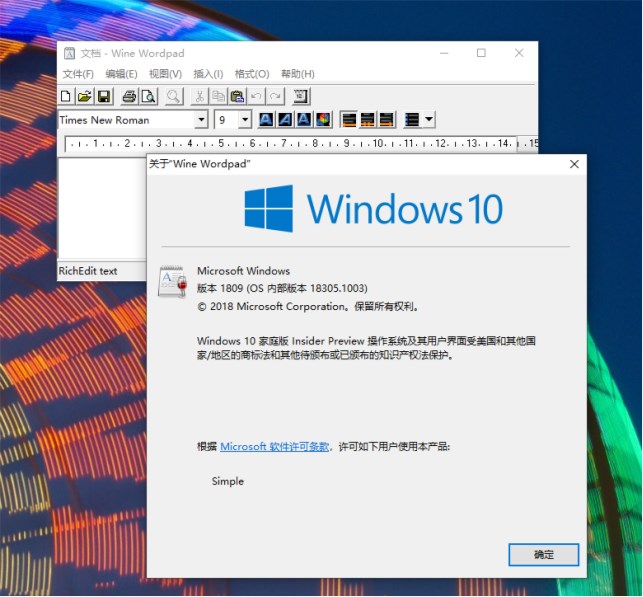Create a new document in Wine Wordpad
643x597 pixels.
[66, 96]
